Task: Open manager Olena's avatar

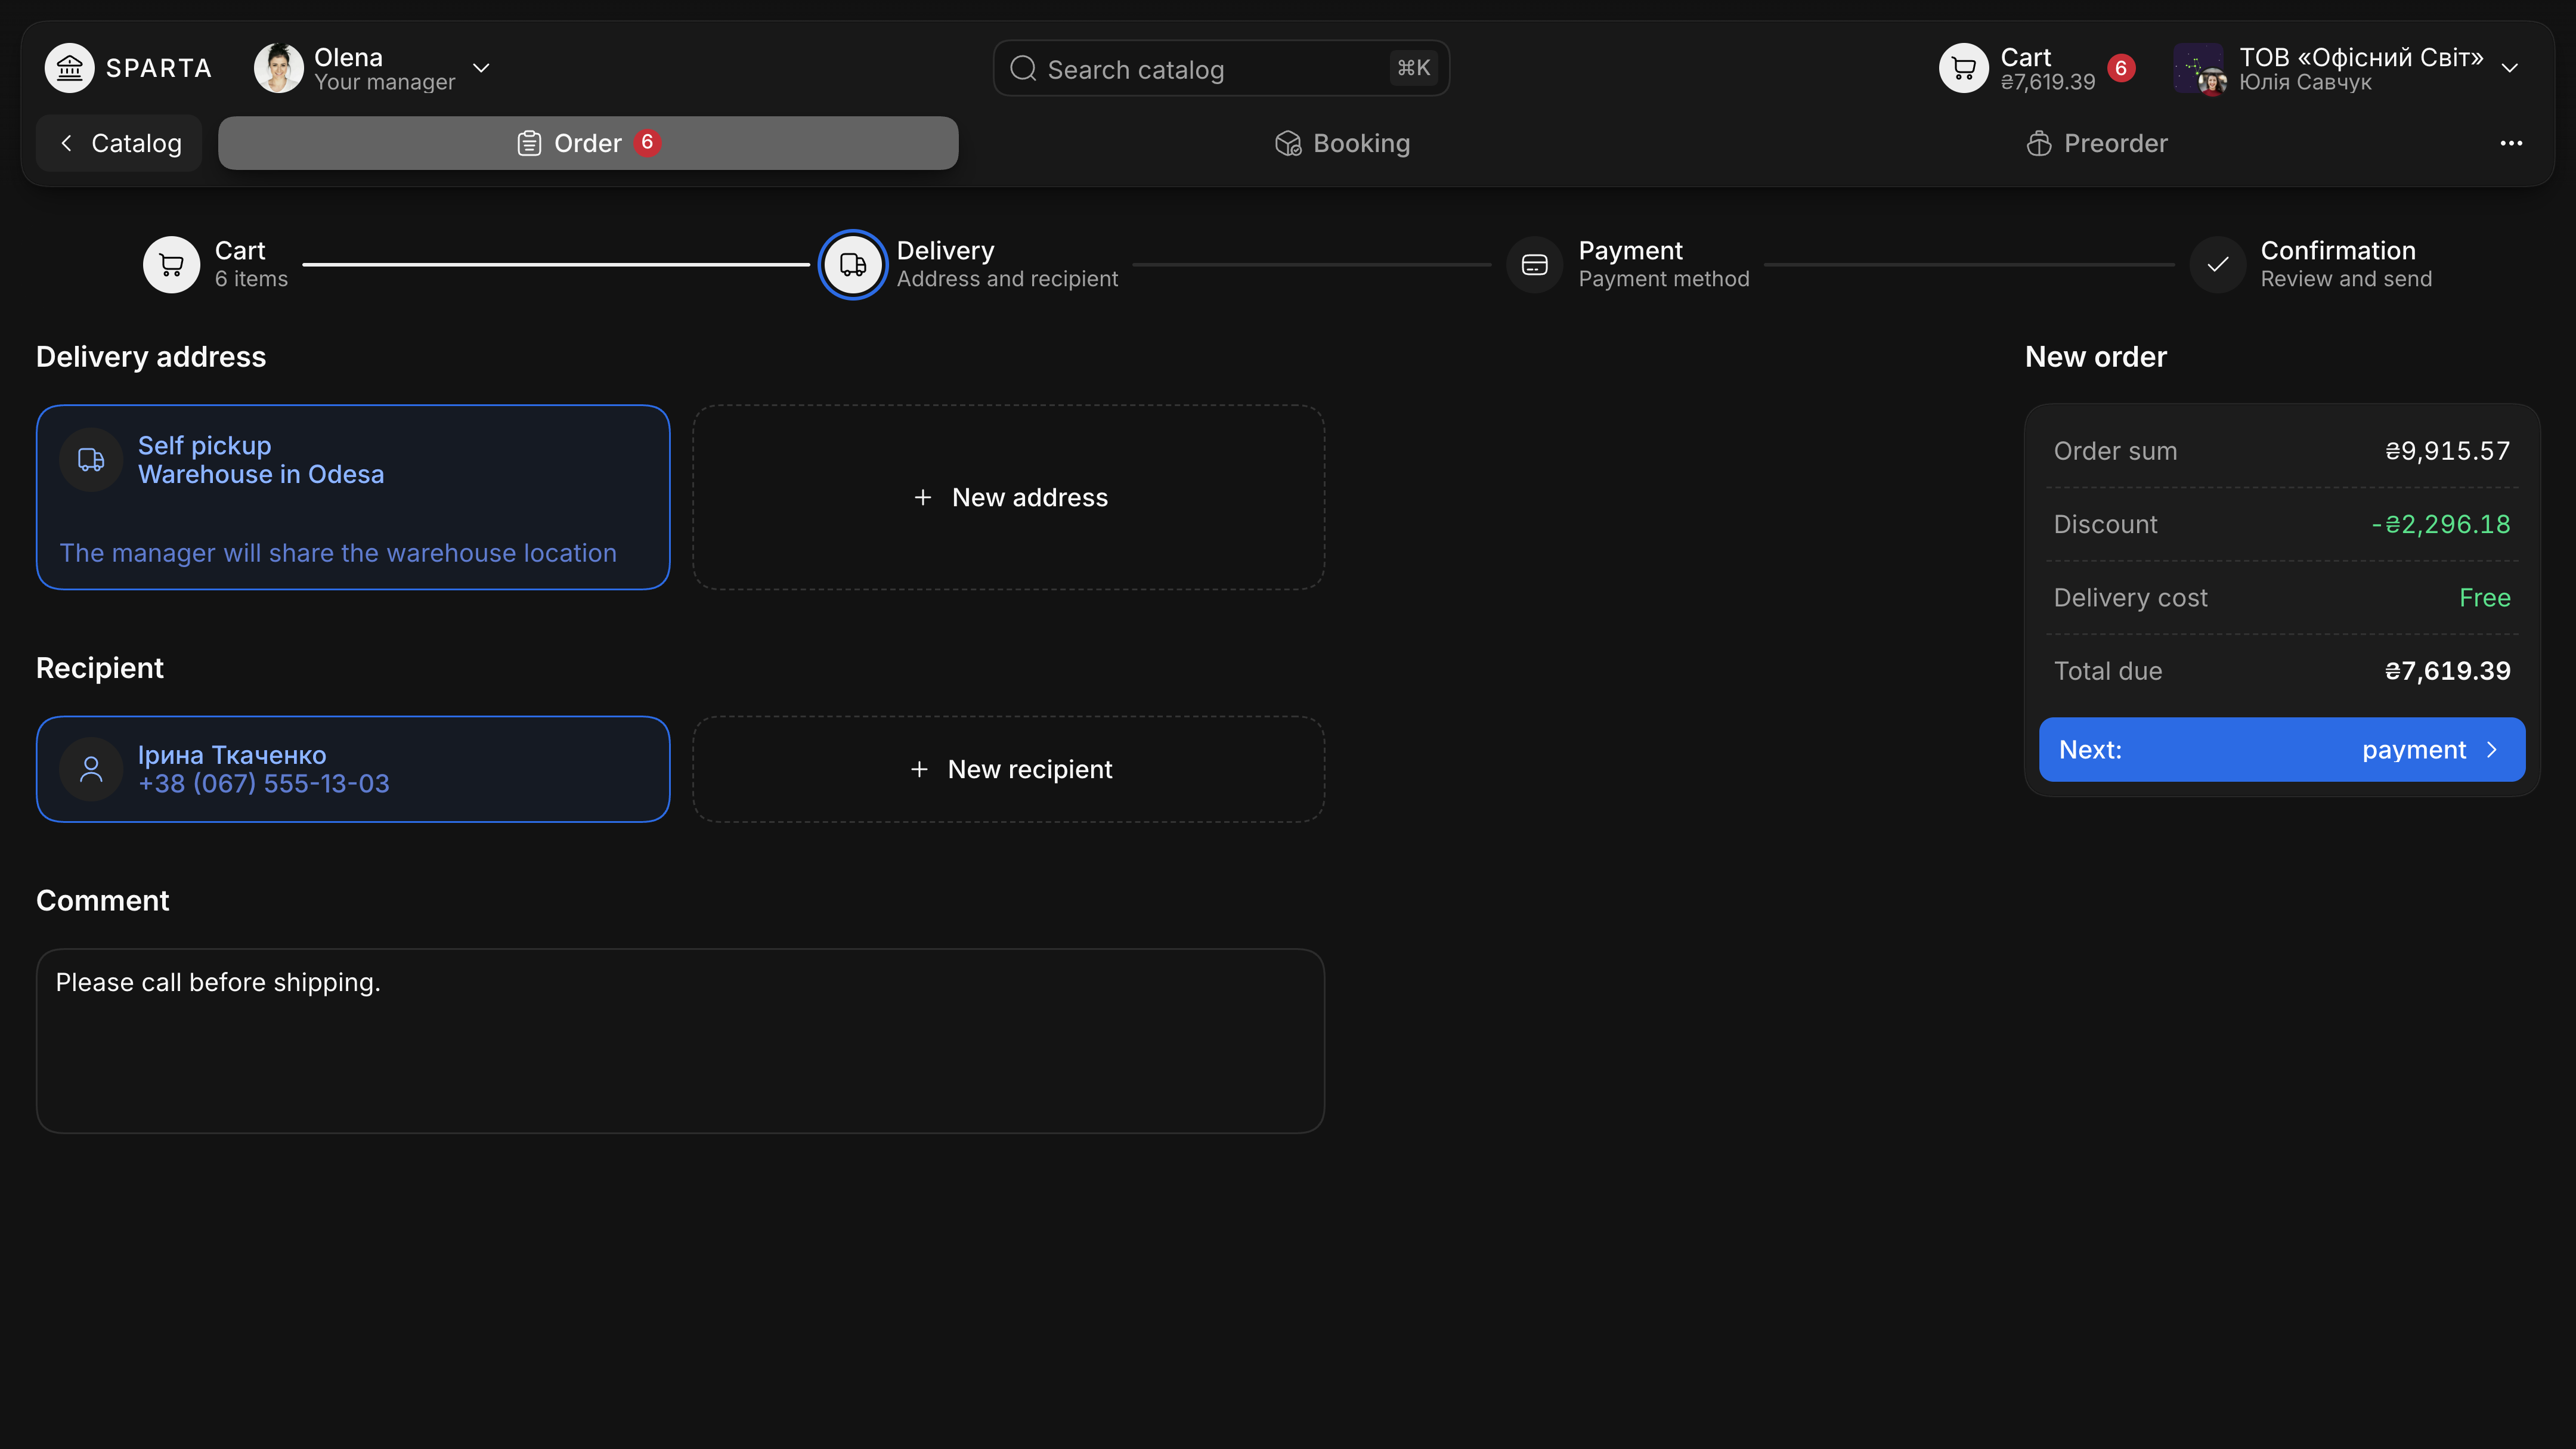Action: (x=279, y=68)
